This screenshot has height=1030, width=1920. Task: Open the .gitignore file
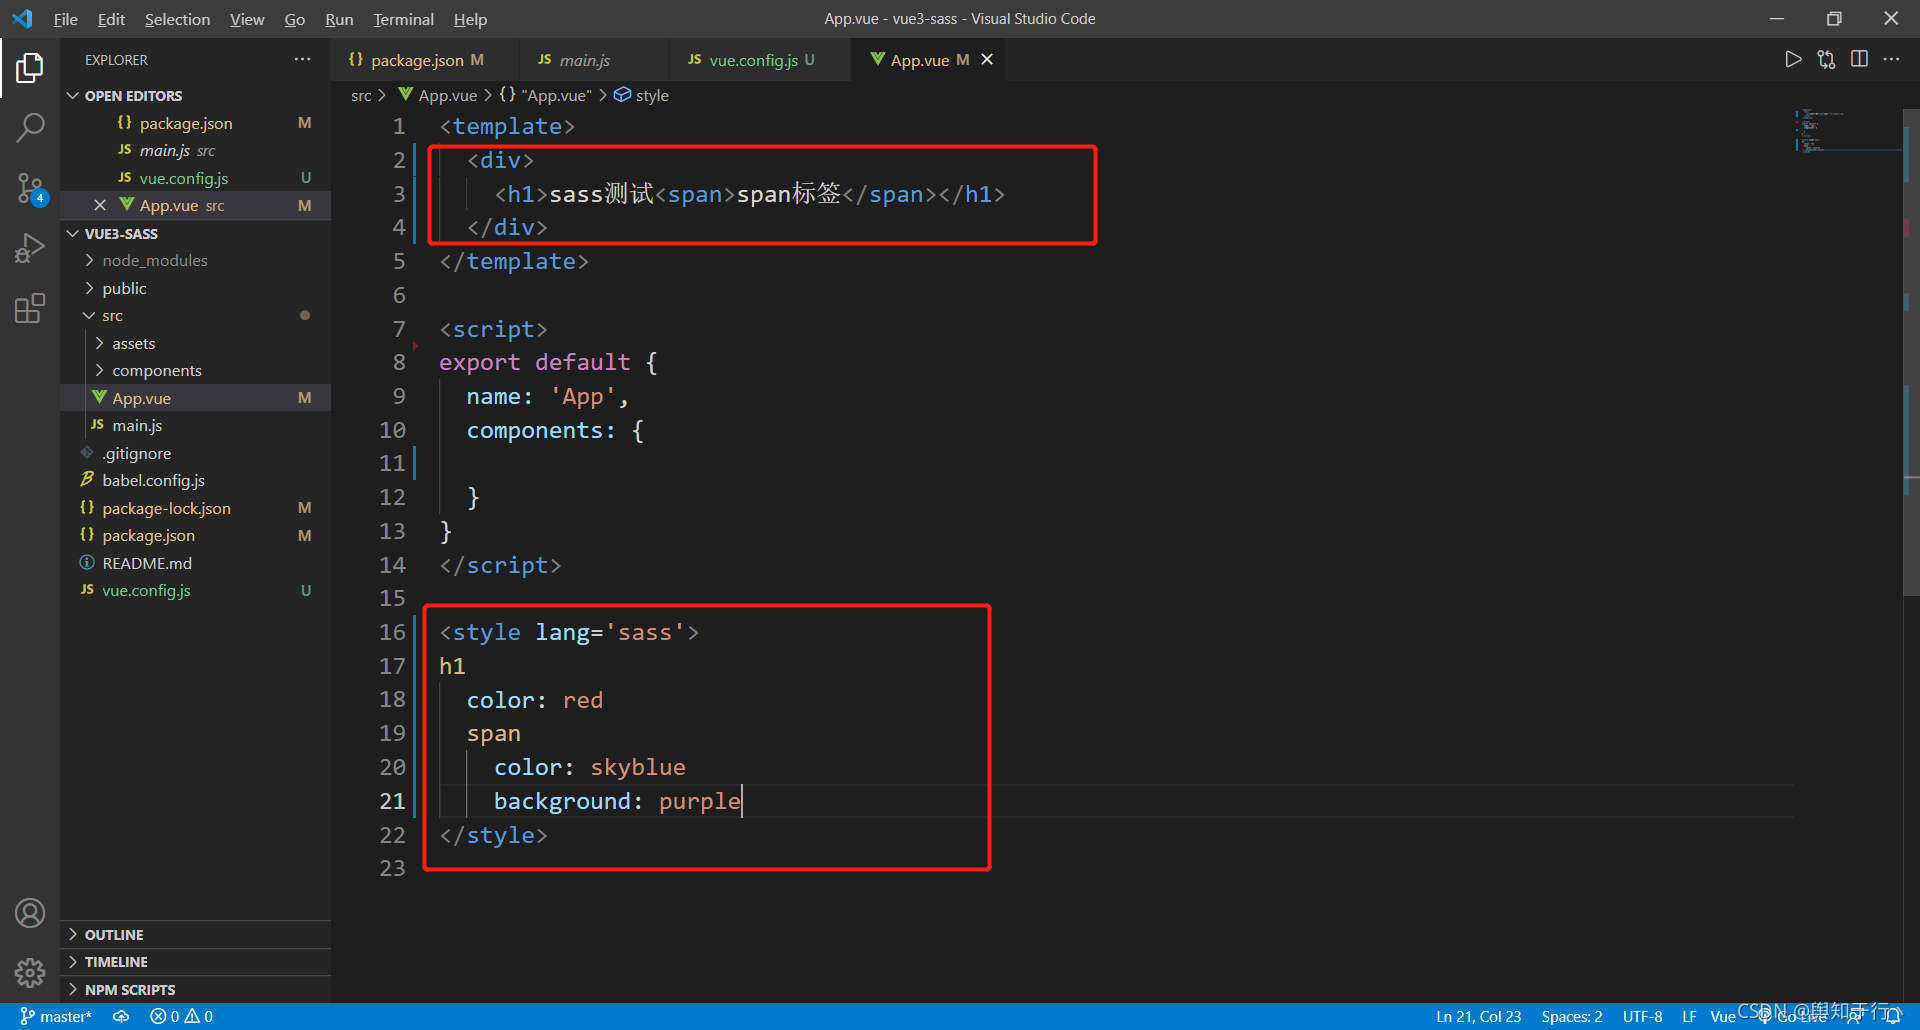coord(195,453)
